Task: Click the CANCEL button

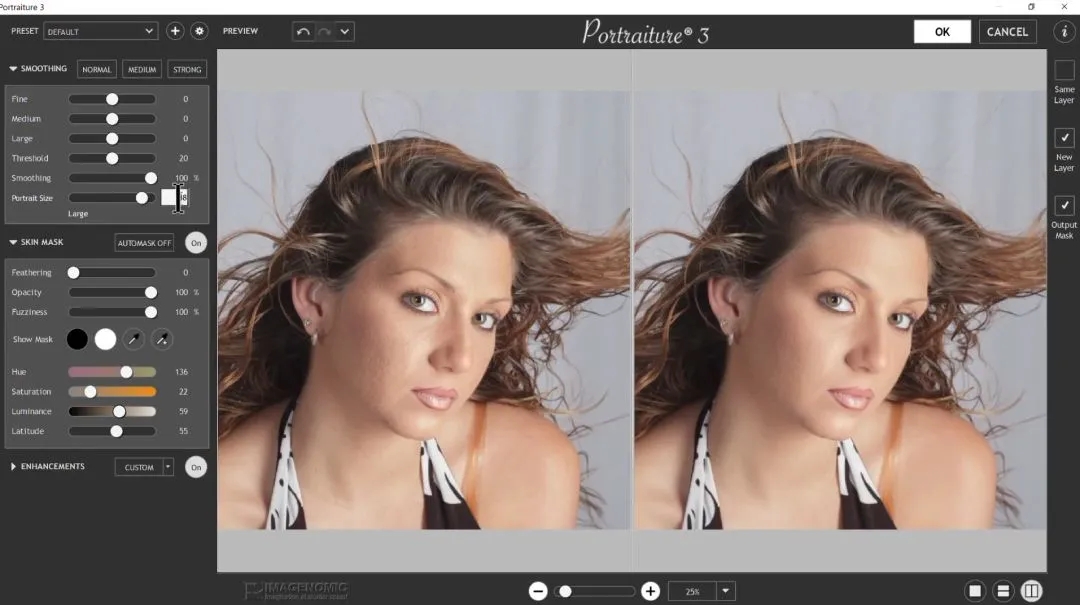Action: point(1008,32)
